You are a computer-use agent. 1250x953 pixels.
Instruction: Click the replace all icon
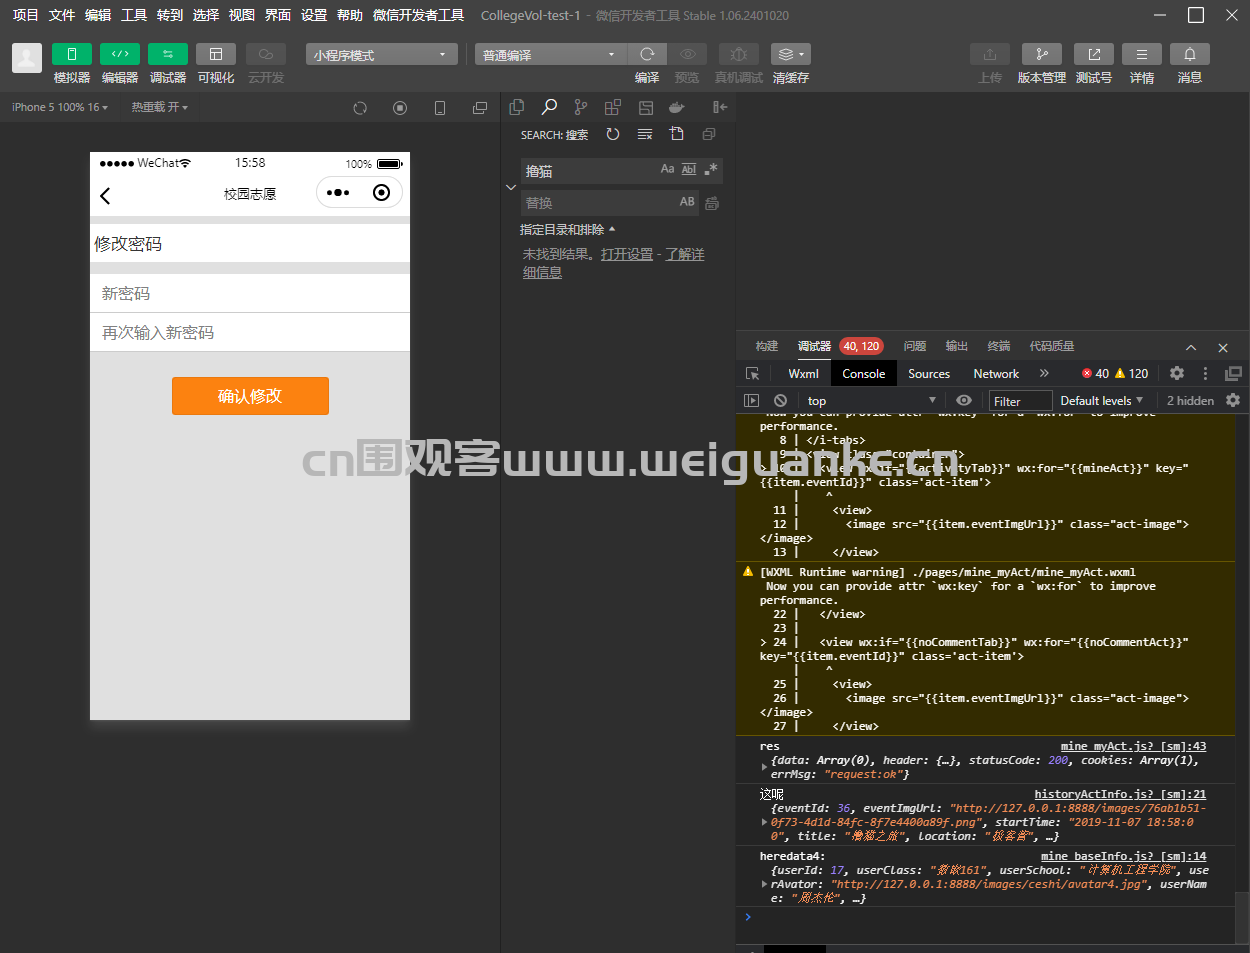(x=712, y=203)
